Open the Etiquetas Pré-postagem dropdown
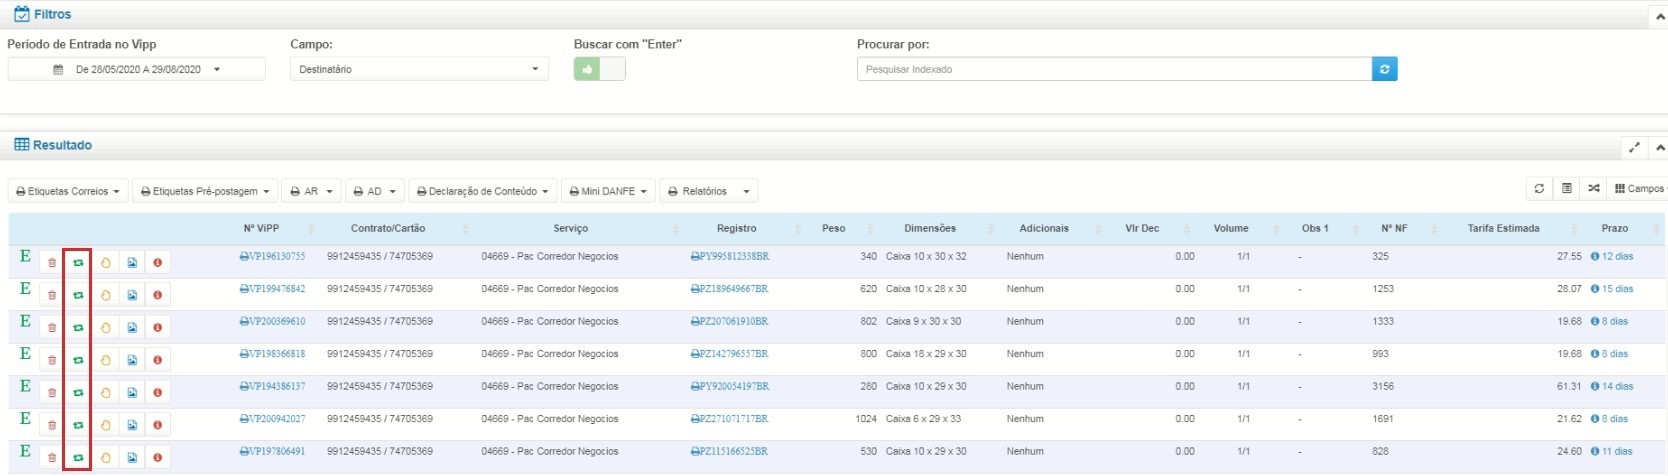 pos(205,191)
